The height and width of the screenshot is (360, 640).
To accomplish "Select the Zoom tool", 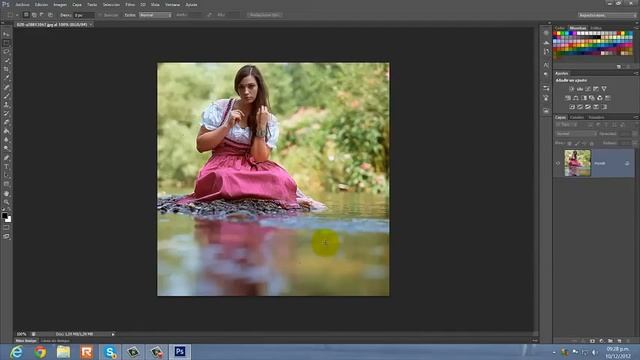I will [x=6, y=202].
